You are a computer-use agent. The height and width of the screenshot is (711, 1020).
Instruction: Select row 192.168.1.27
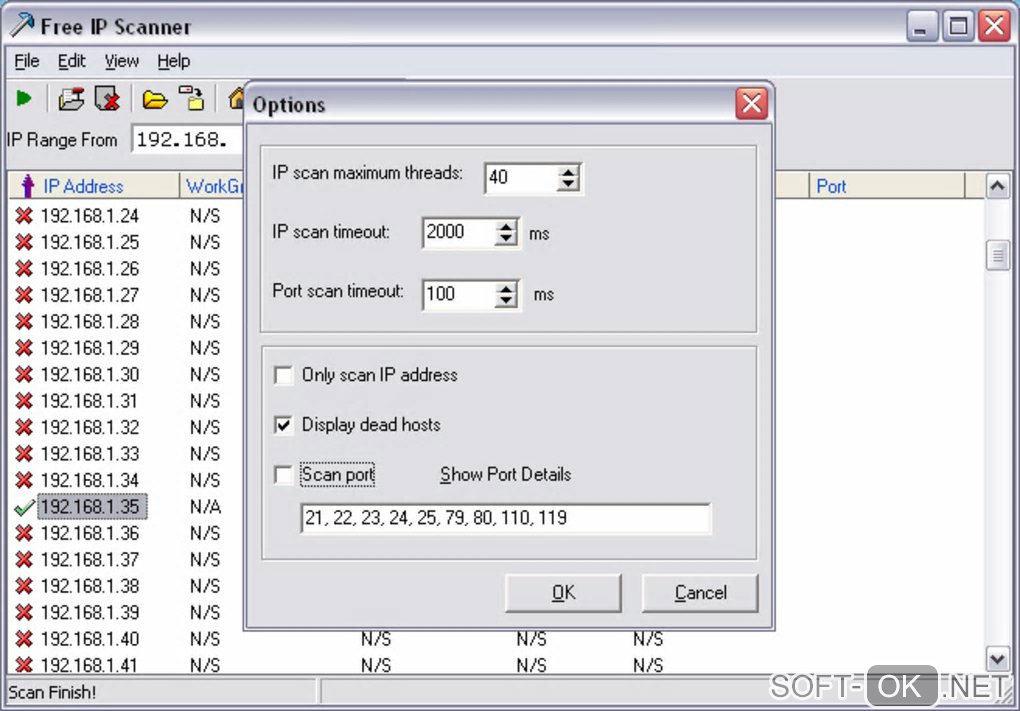[x=90, y=295]
